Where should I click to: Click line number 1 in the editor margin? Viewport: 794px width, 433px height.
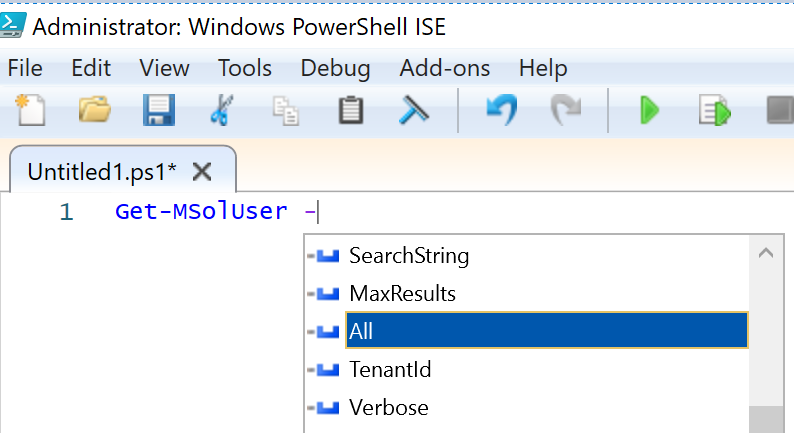(66, 212)
